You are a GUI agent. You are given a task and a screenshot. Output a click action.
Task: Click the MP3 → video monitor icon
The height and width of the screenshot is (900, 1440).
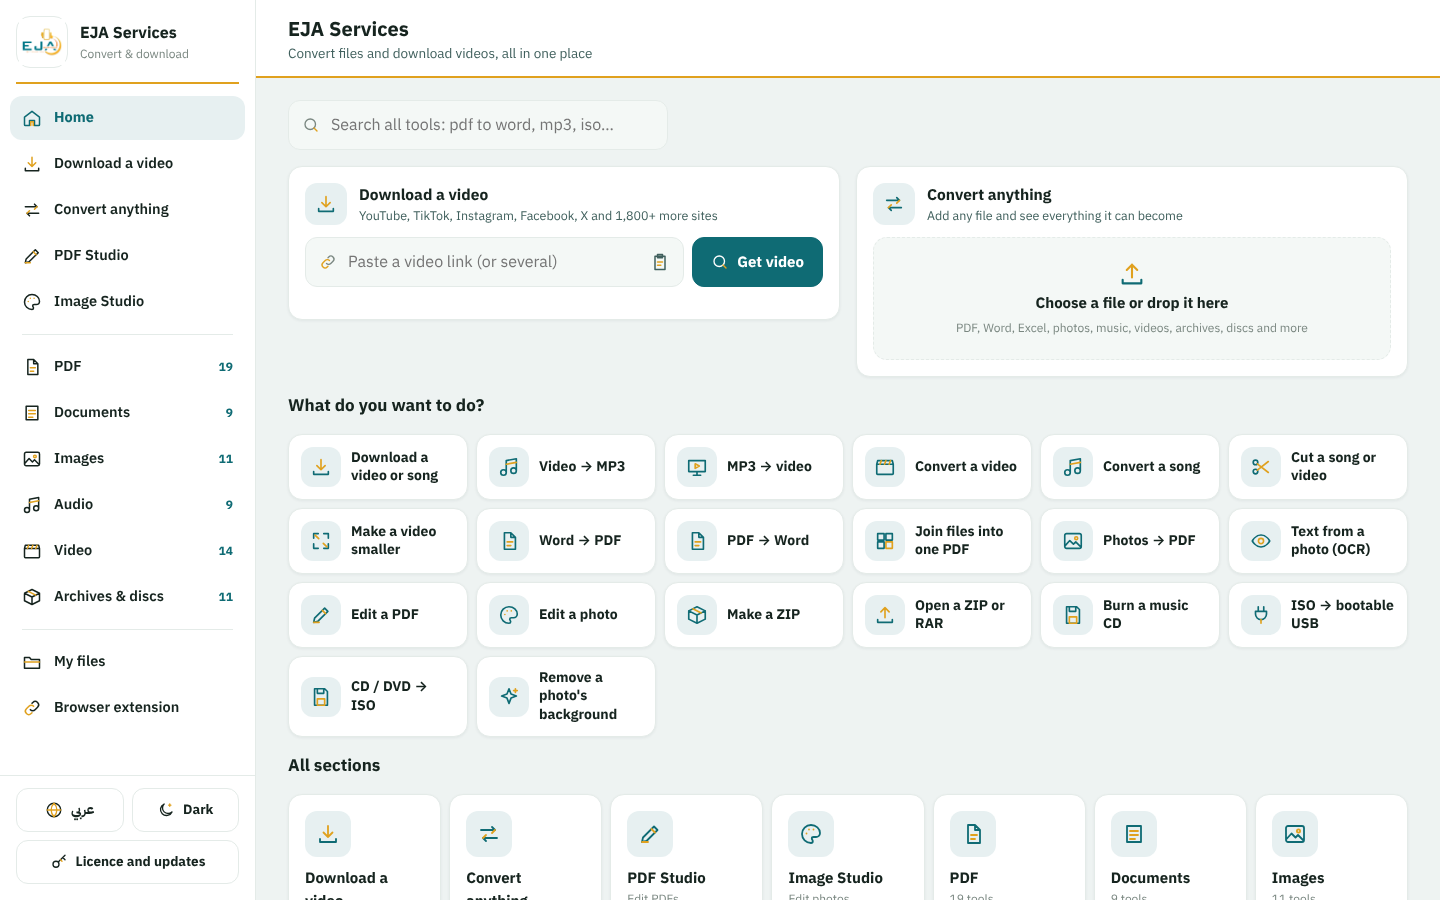697,467
